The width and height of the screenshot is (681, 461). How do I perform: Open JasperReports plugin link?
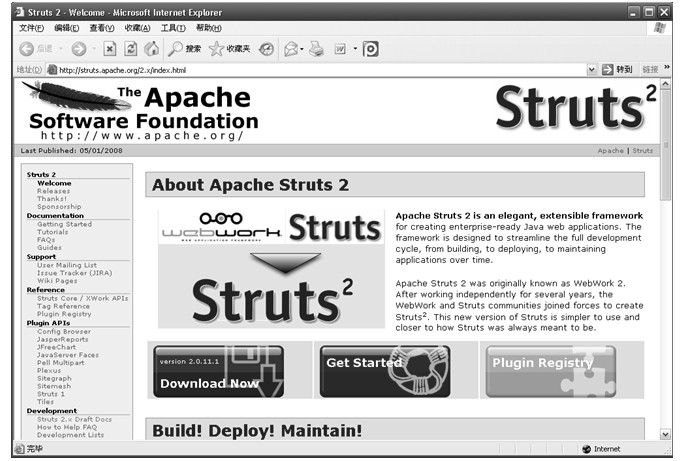[x=63, y=339]
